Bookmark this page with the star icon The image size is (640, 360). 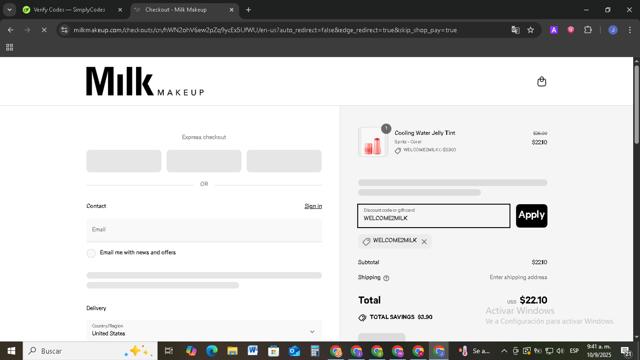click(x=530, y=30)
